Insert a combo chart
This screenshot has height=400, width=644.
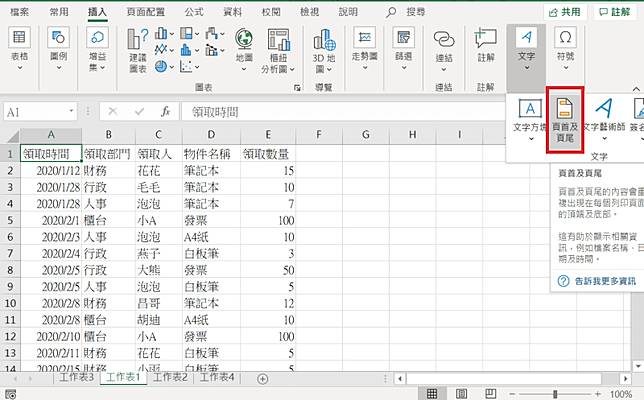pos(212,50)
